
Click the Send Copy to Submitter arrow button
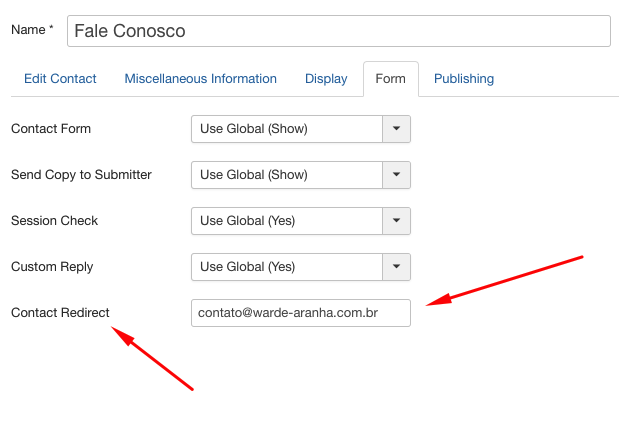397,175
